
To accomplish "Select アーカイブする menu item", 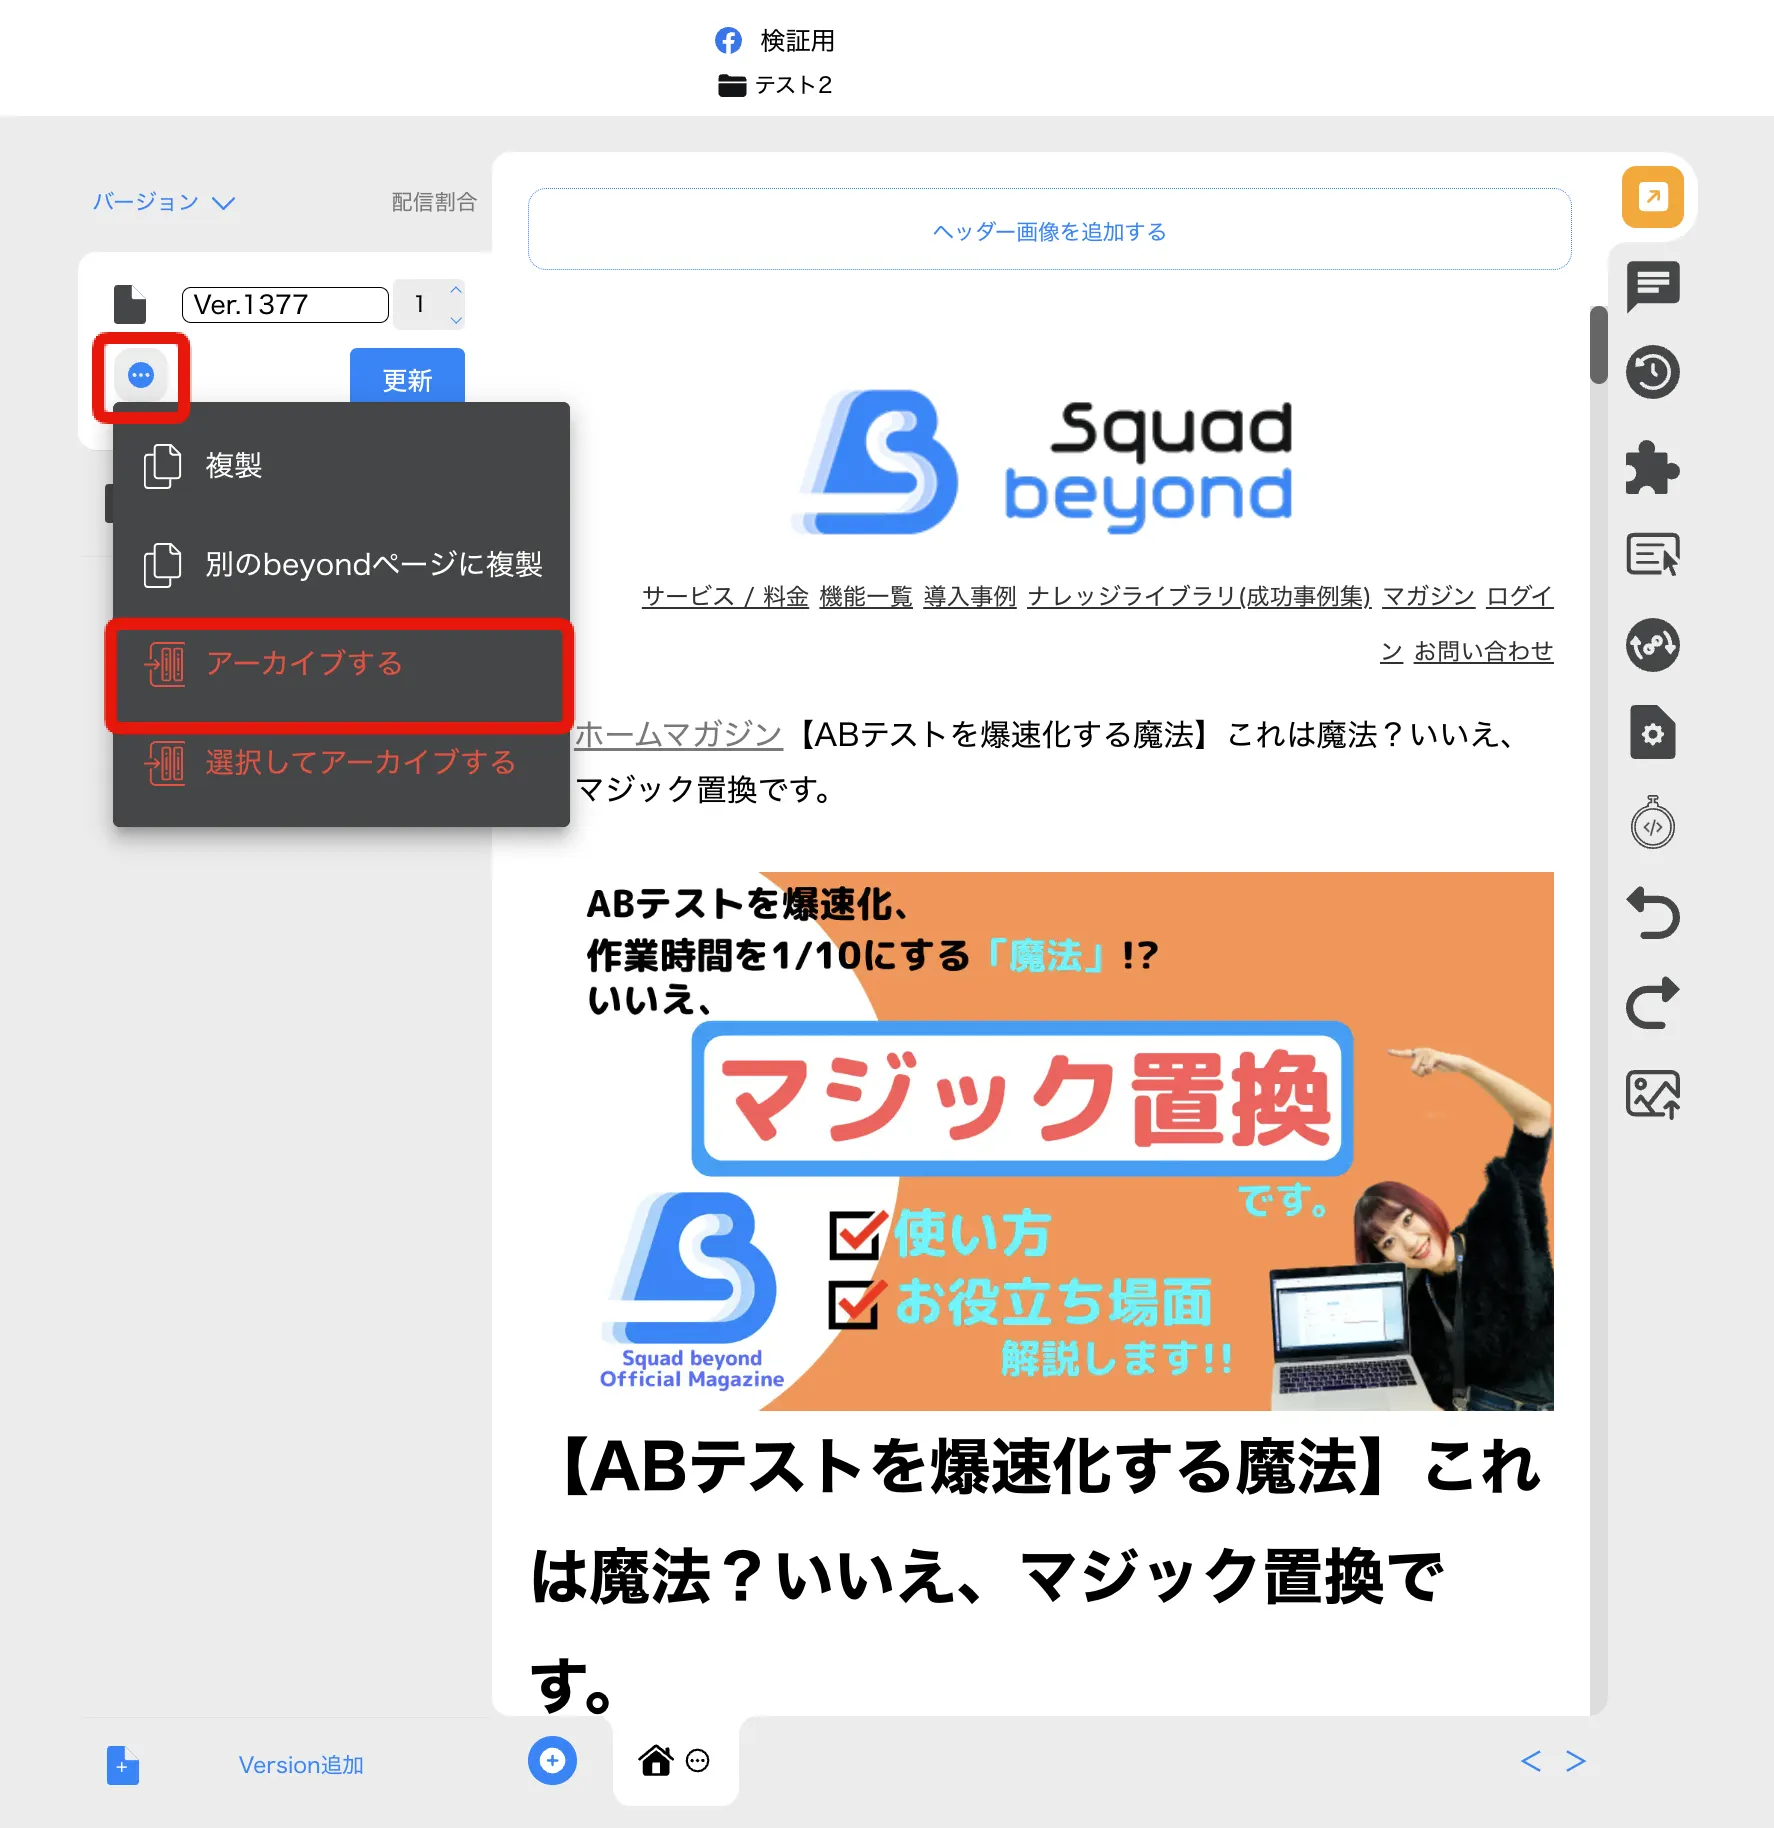I will click(x=341, y=664).
